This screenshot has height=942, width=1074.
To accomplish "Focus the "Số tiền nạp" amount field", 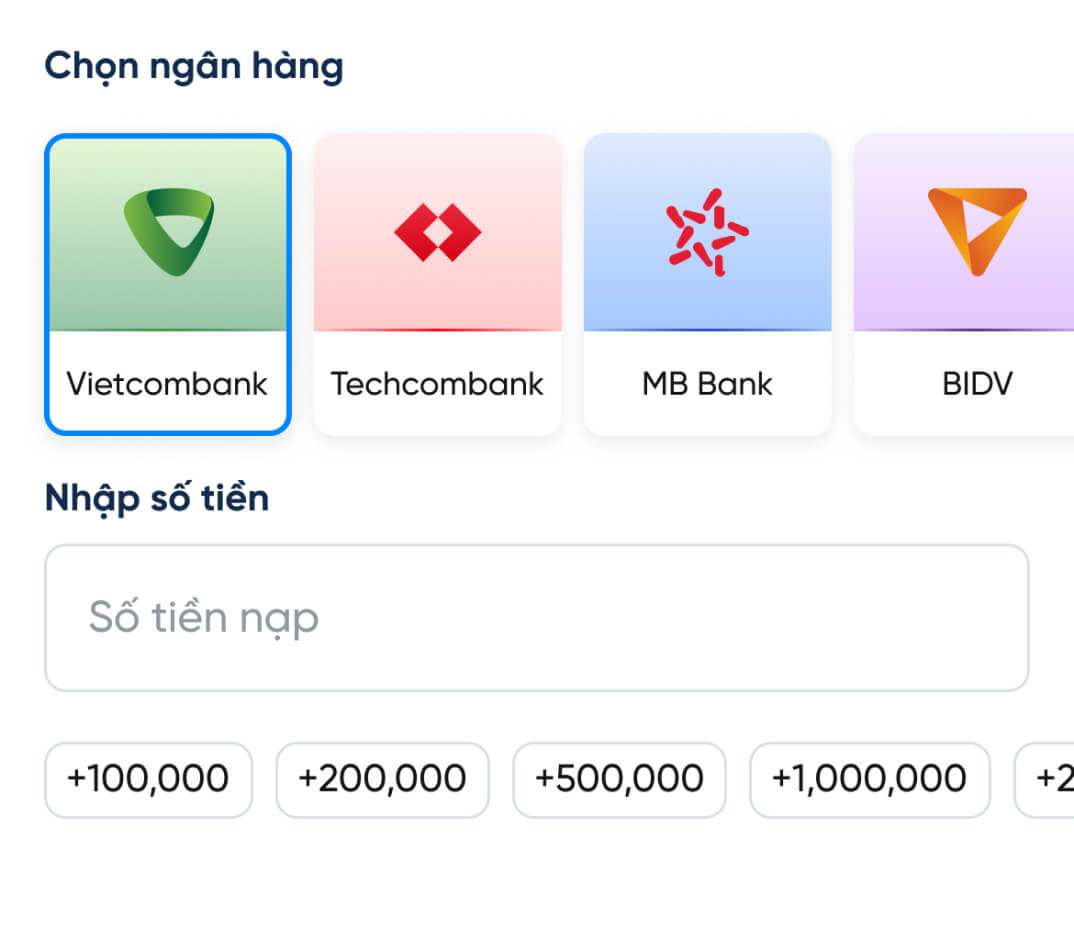I will tap(536, 618).
